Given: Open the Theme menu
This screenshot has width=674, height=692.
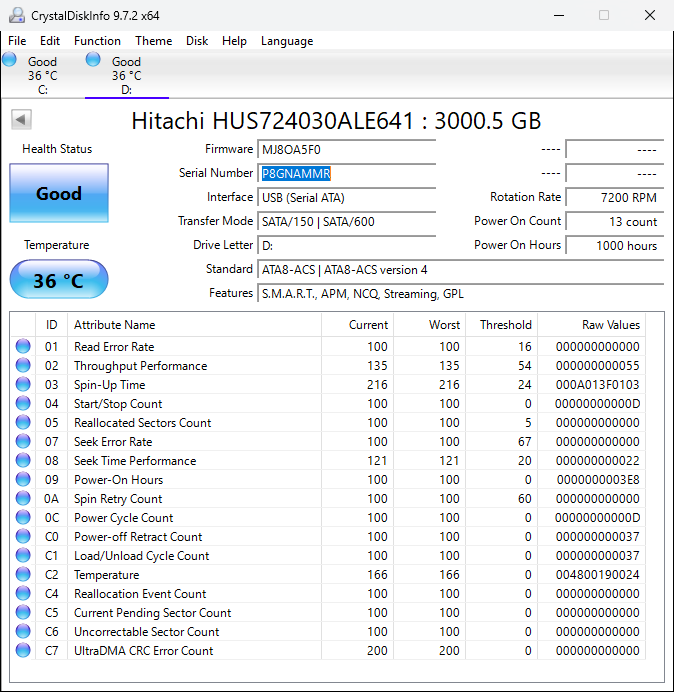Looking at the screenshot, I should (154, 41).
